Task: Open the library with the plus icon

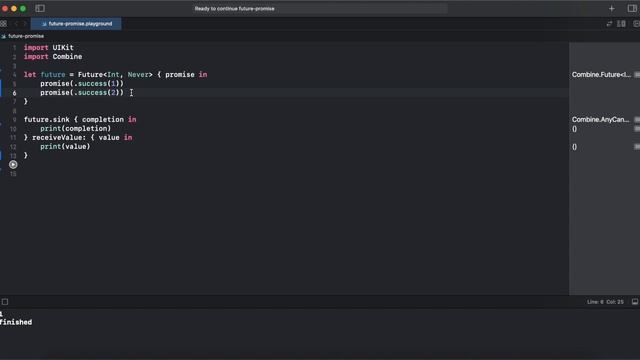Action: tap(611, 8)
